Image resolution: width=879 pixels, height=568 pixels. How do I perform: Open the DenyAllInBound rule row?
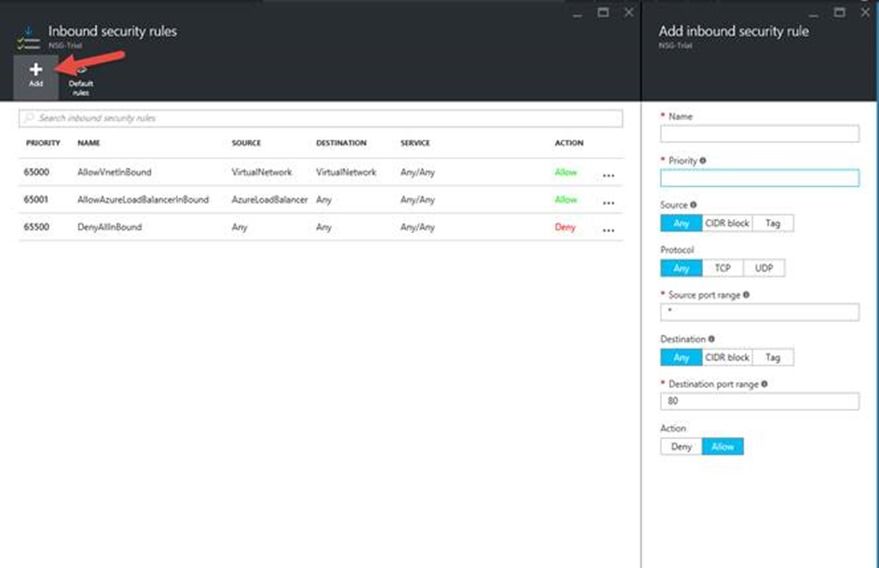321,227
